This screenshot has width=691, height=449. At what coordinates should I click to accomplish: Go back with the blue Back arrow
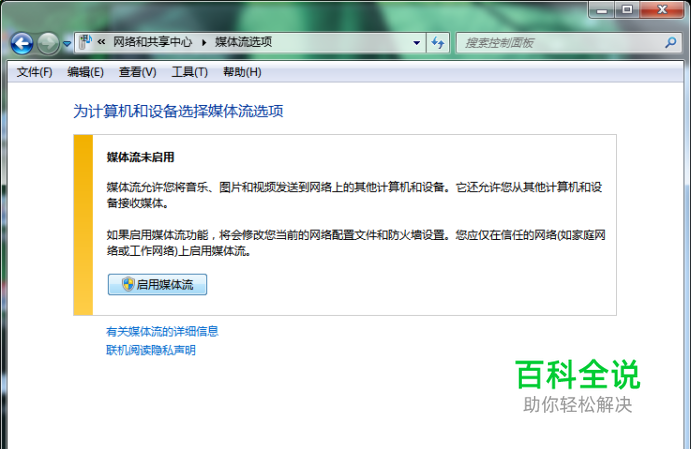[22, 44]
